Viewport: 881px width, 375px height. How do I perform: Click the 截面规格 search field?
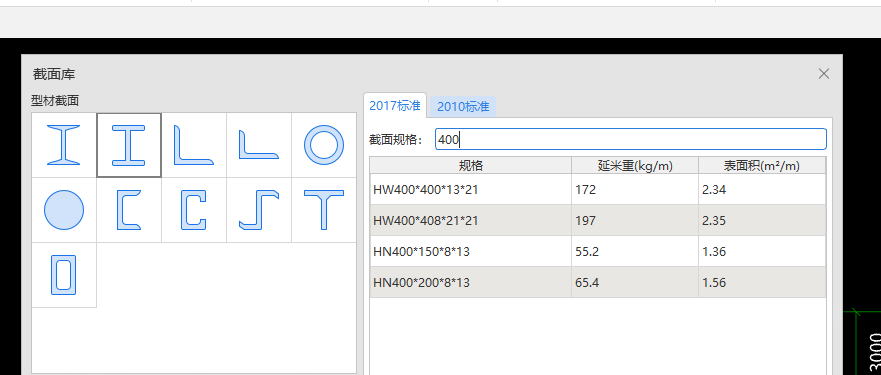[x=630, y=139]
